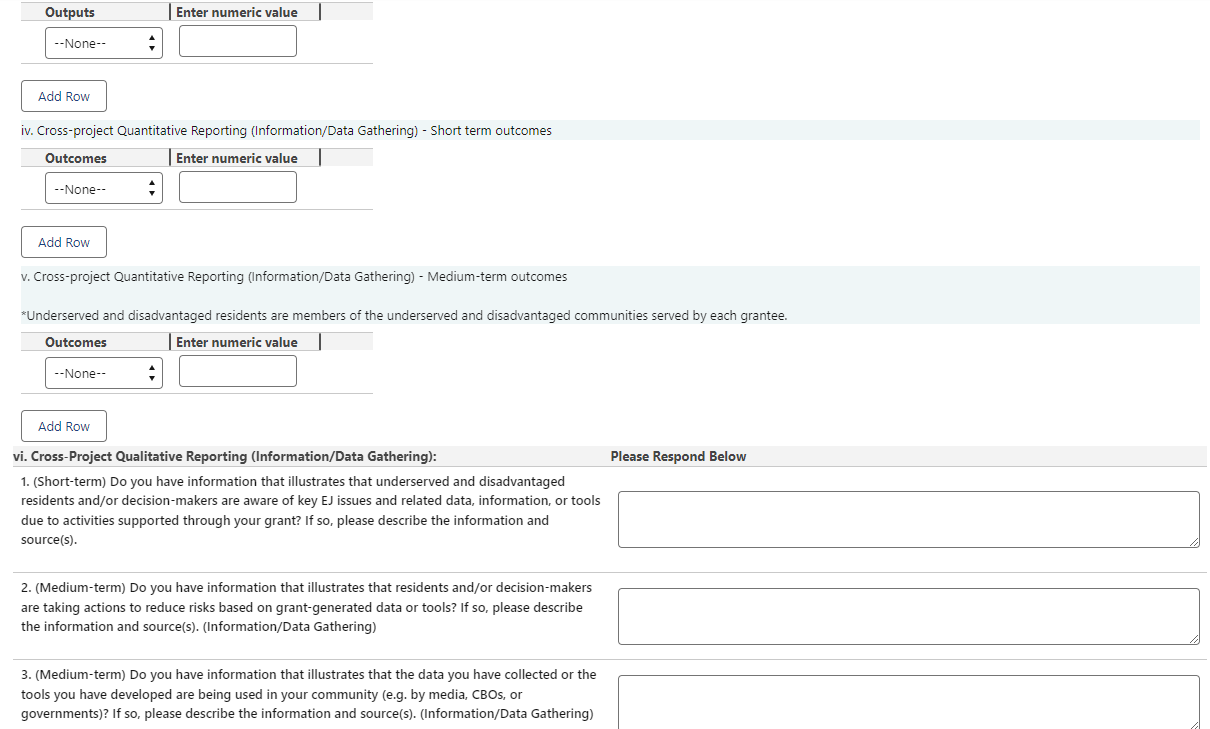Click resize handle of question 2 response box
Viewport: 1210px width, 729px height.
tap(1194, 639)
